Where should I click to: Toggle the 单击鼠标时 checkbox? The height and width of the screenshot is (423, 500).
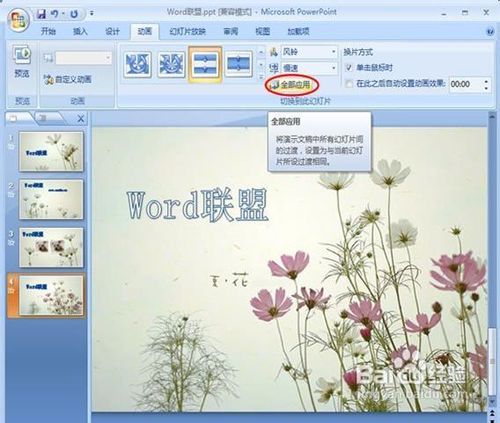coord(349,68)
